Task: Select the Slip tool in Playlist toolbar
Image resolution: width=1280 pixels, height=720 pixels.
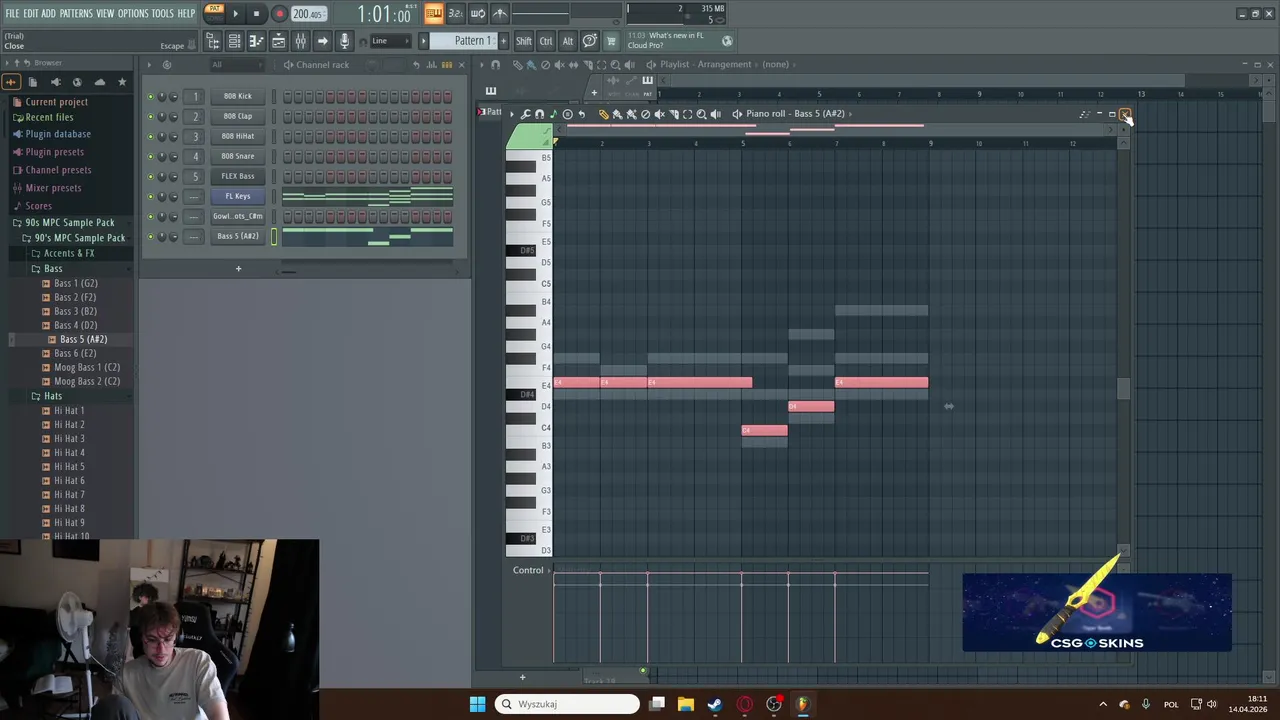Action: pyautogui.click(x=573, y=65)
